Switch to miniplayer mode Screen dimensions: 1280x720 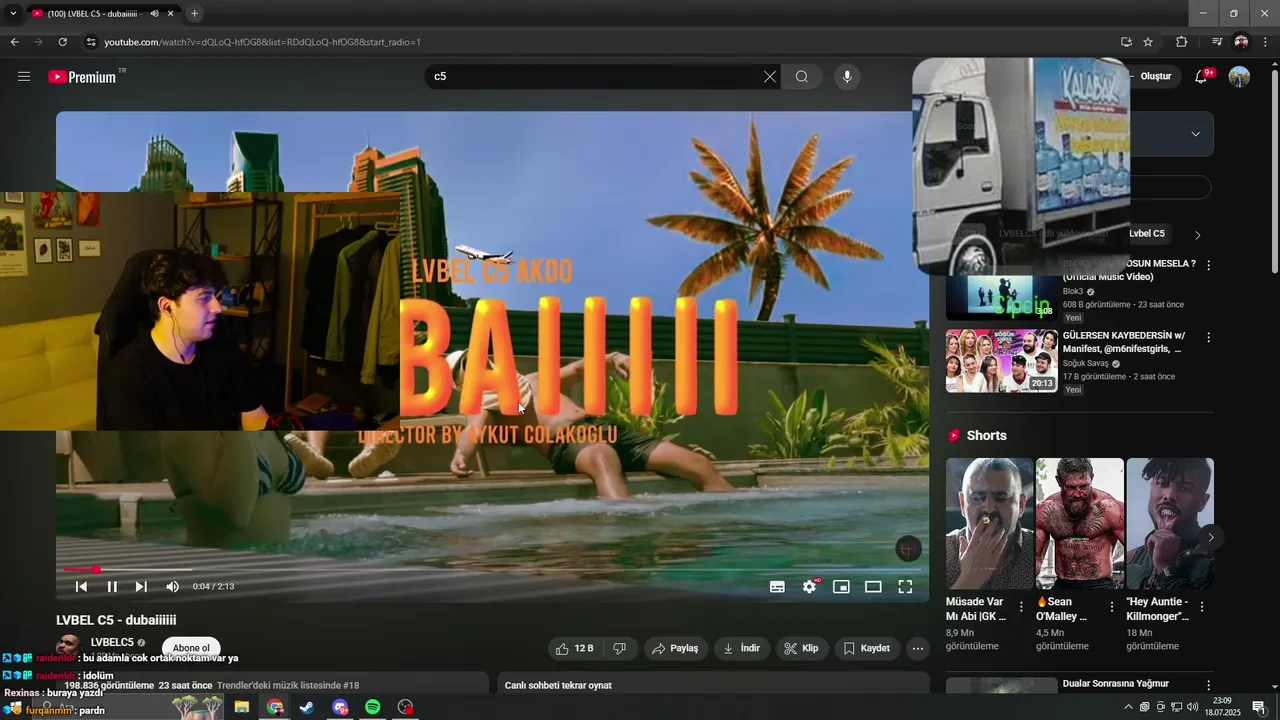[841, 587]
